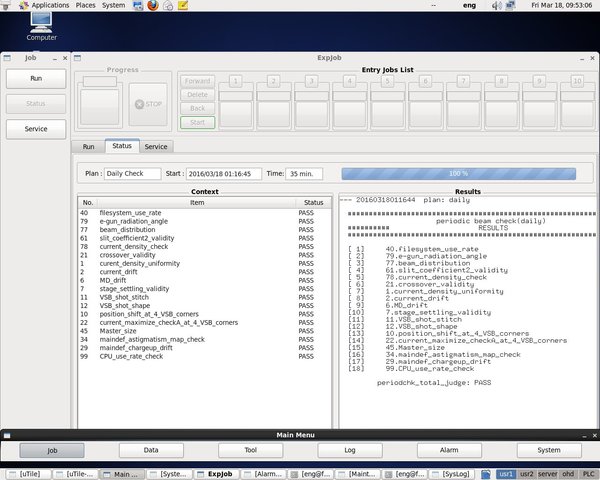Click the Forward button in Entry Jobs List
The width and height of the screenshot is (600, 480).
(197, 81)
